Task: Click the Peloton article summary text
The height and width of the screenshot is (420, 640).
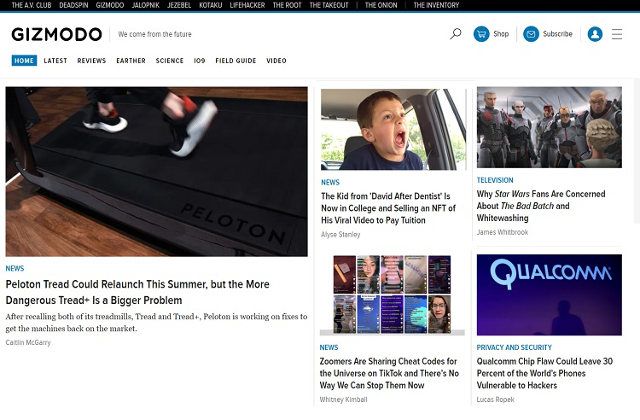Action: tap(156, 322)
